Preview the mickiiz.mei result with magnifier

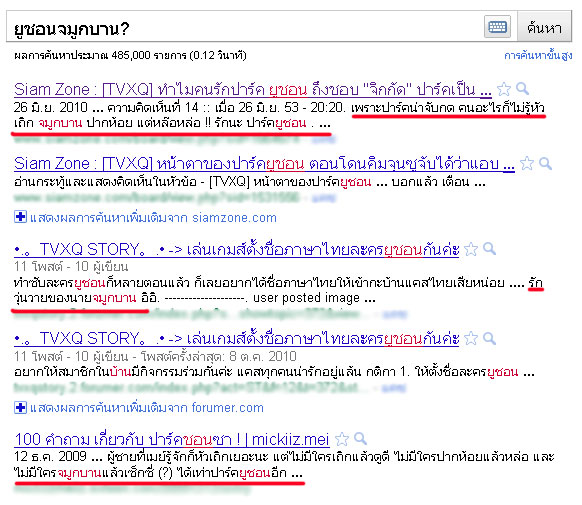(x=360, y=439)
